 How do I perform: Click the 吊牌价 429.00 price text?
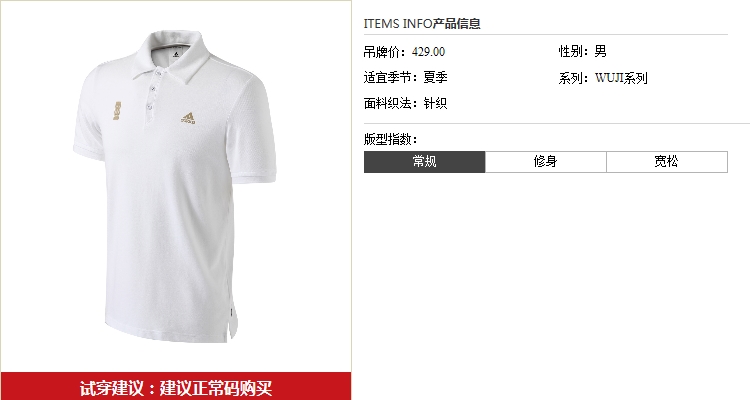(x=404, y=52)
